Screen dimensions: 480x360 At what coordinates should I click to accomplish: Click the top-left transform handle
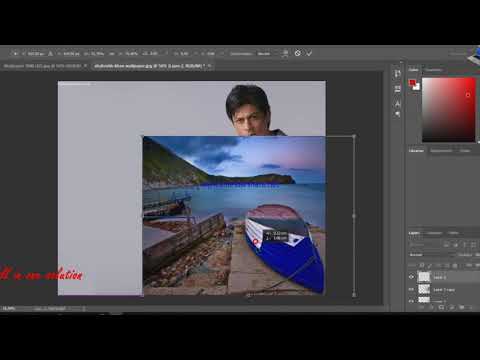pos(143,136)
